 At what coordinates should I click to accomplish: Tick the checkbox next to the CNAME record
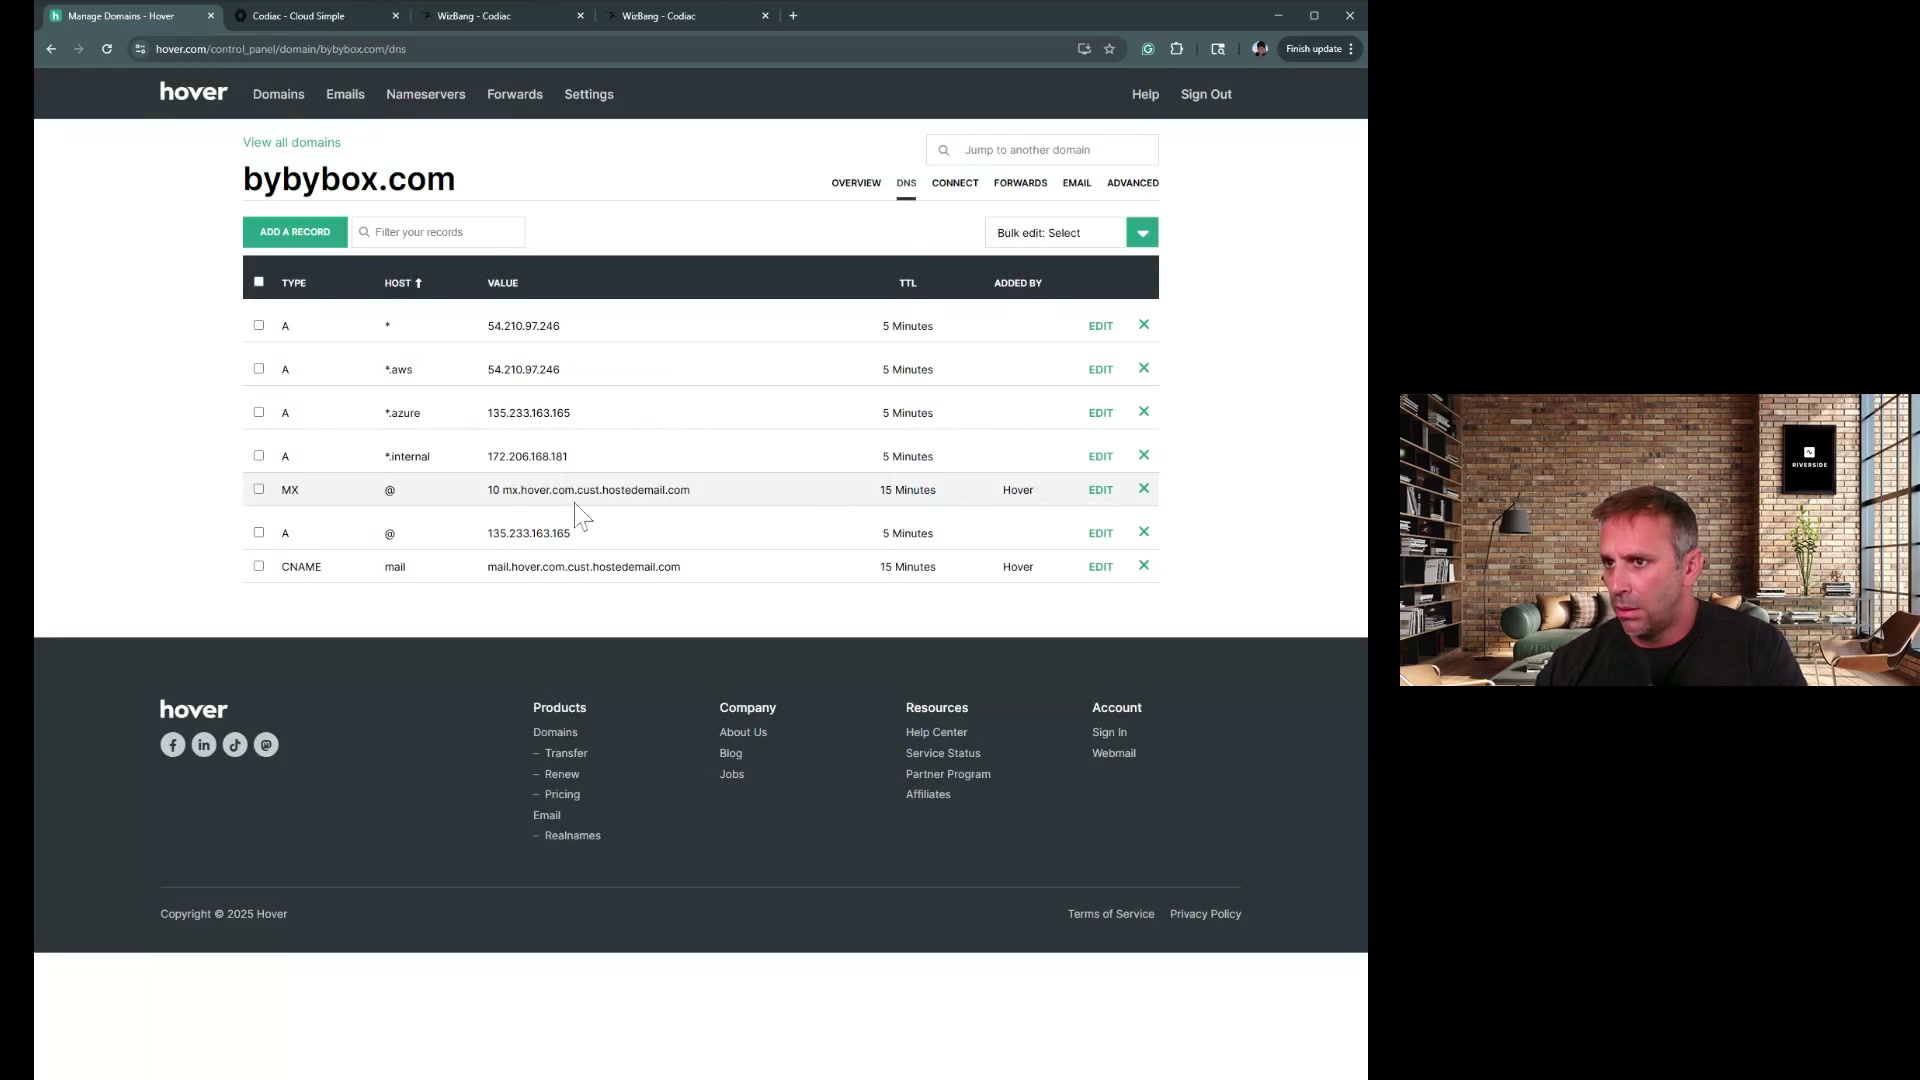click(x=258, y=566)
